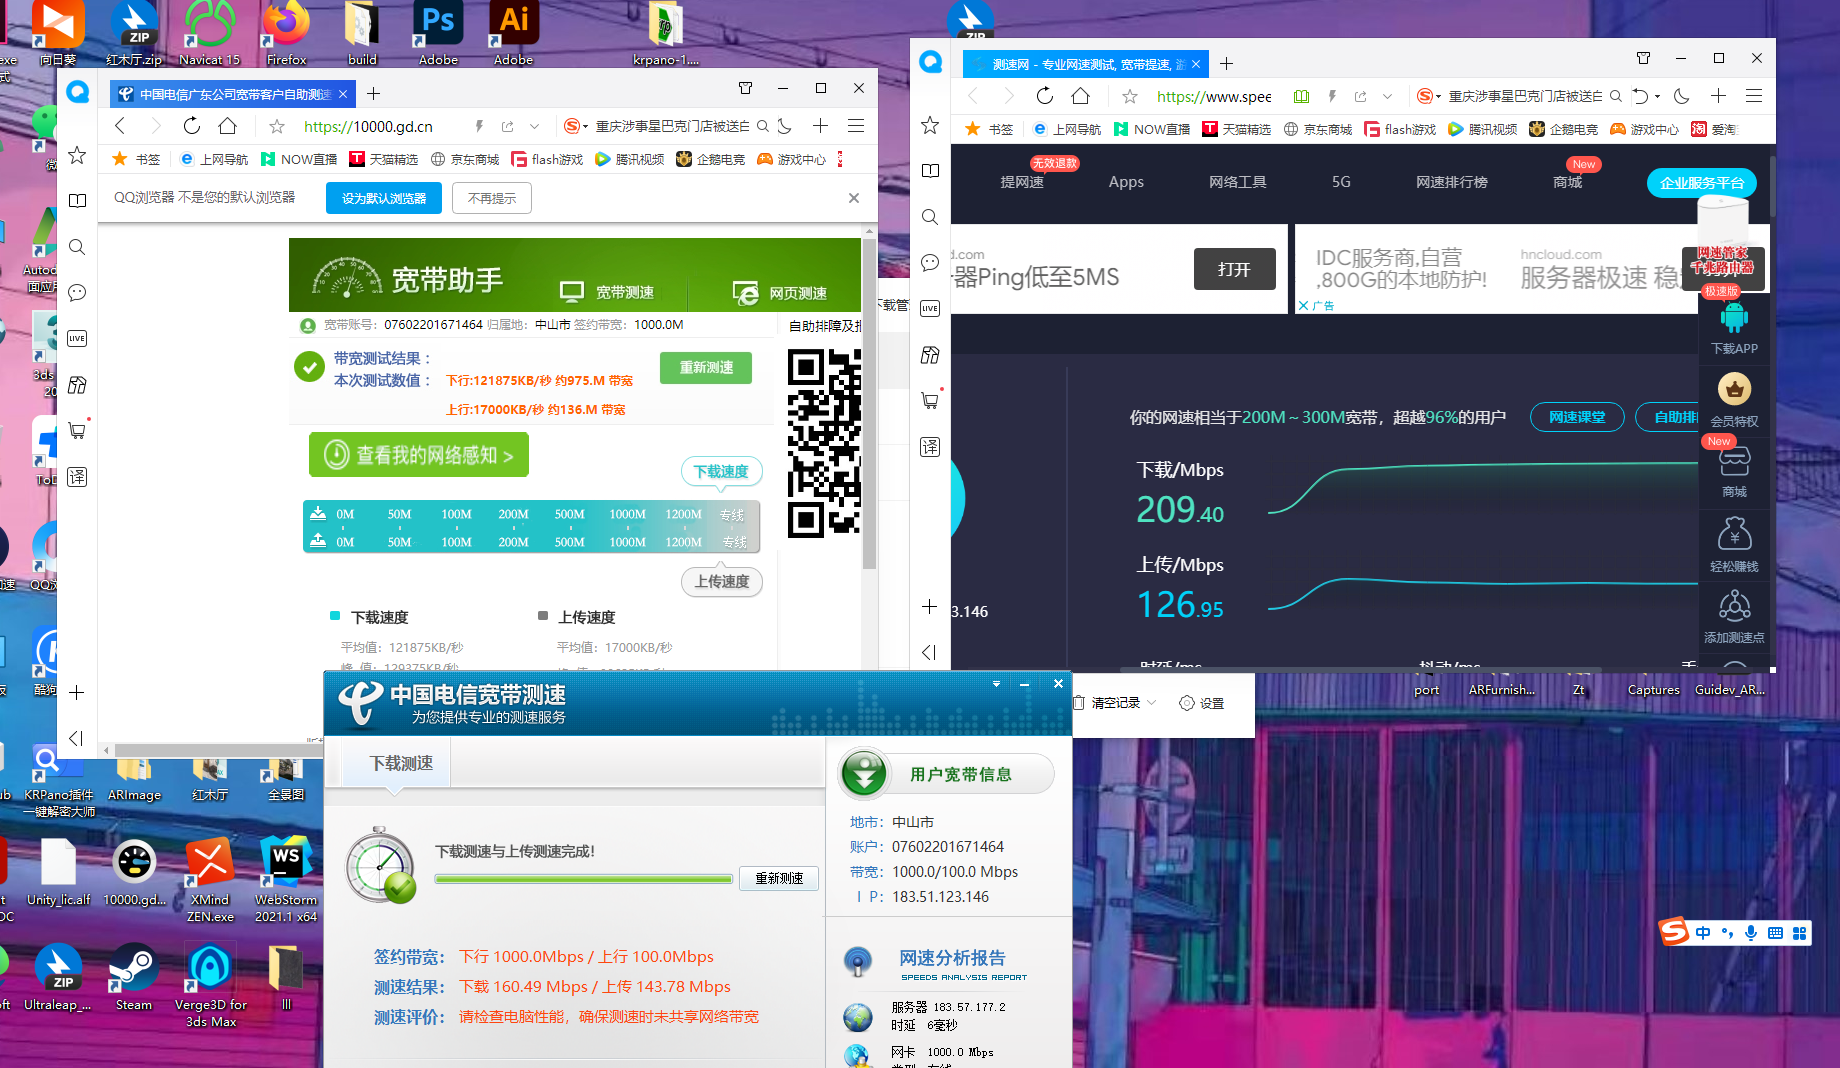This screenshot has height=1068, width=1840.
Task: Open a new tab in the 测速网 browser
Action: (1226, 64)
